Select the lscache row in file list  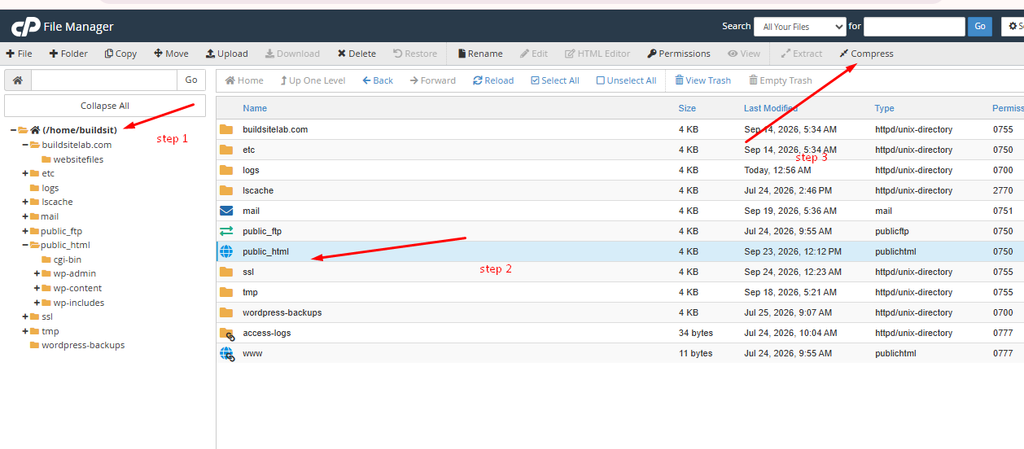coord(620,191)
